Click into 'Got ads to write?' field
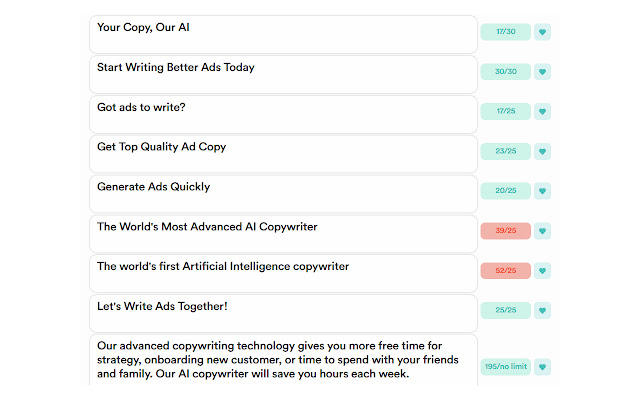Viewport: 640px width, 400px height. click(x=283, y=114)
